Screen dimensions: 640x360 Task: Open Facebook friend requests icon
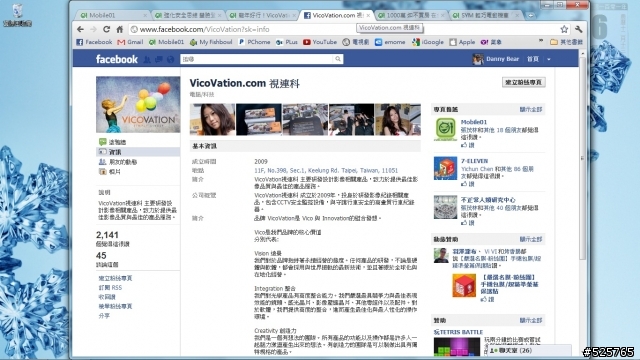[x=147, y=60]
